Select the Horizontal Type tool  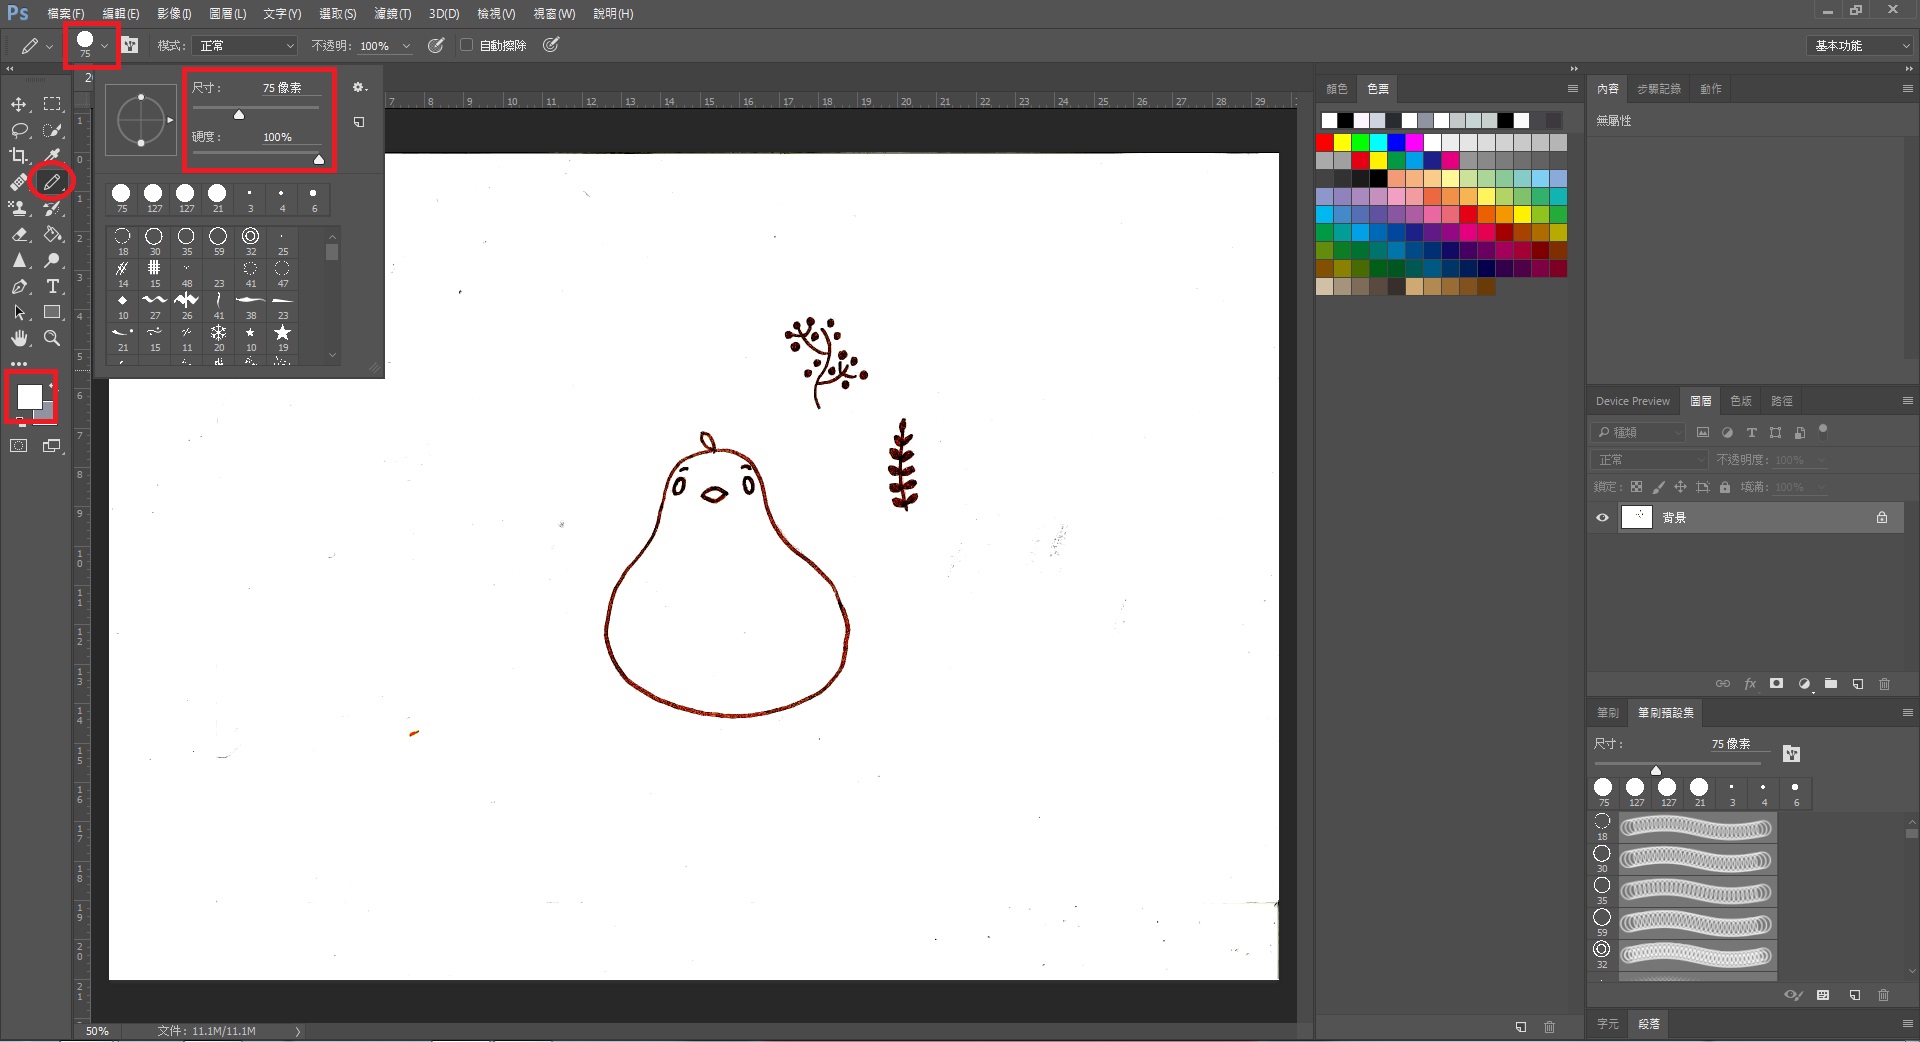click(53, 286)
